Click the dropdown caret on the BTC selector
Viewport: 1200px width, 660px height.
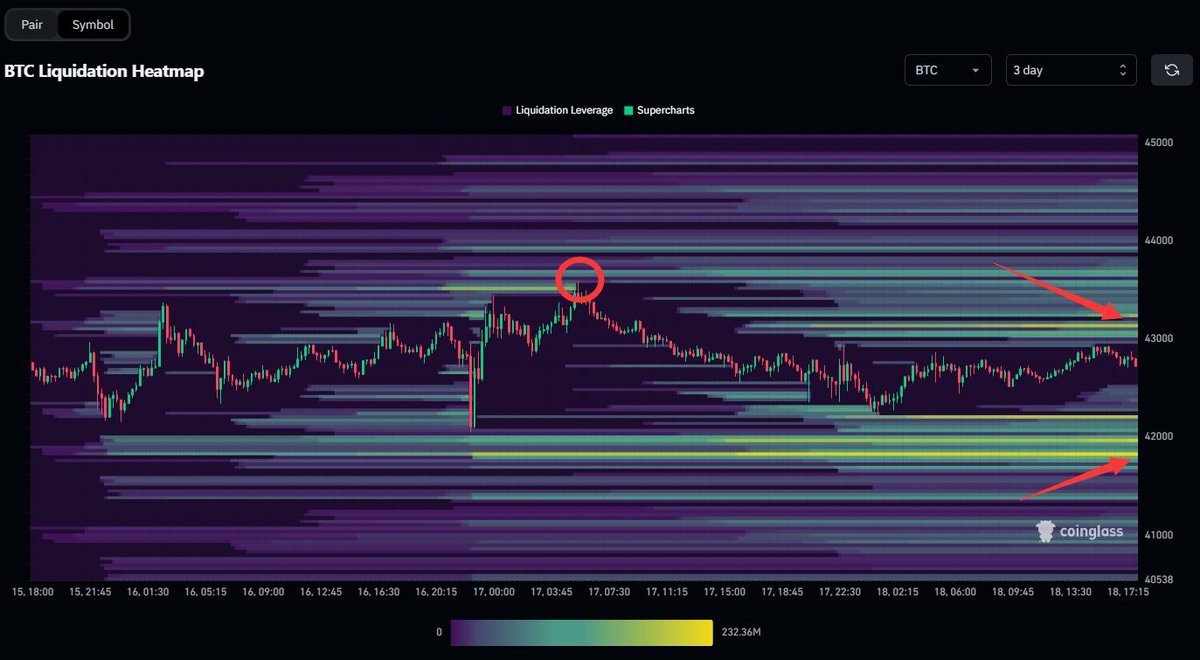coord(974,70)
